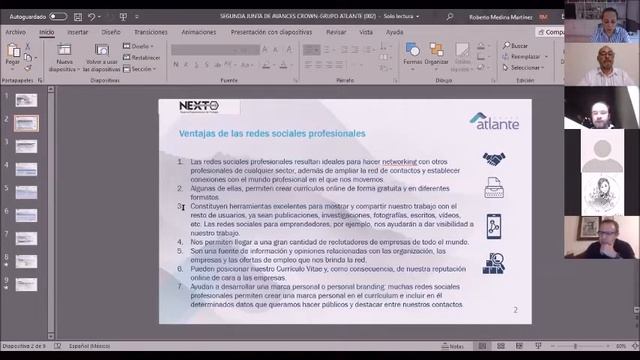Click the Compartir share button
640x360 pixels.
tap(550, 32)
